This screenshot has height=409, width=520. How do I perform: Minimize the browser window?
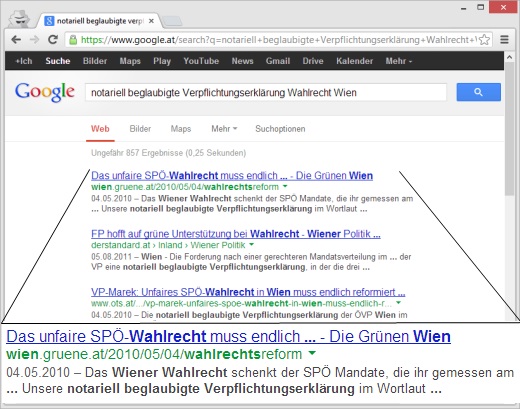(x=464, y=8)
